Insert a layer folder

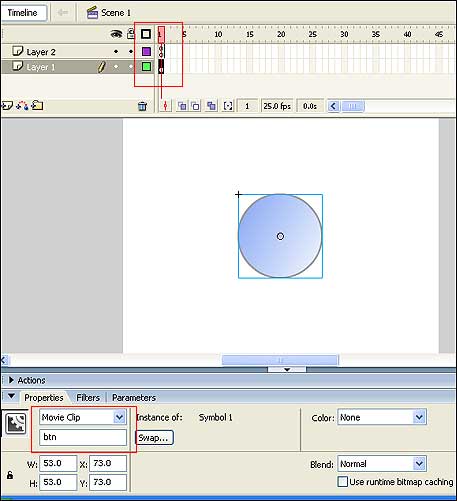coord(37,106)
